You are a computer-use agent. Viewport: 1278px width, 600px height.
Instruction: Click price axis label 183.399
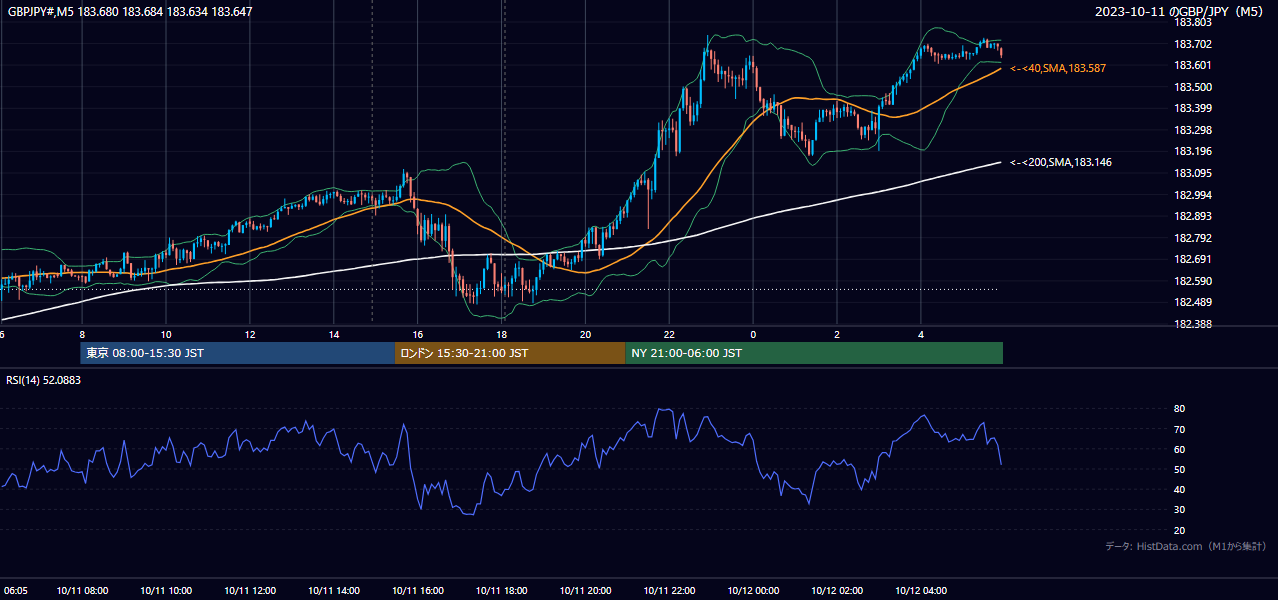click(1193, 108)
